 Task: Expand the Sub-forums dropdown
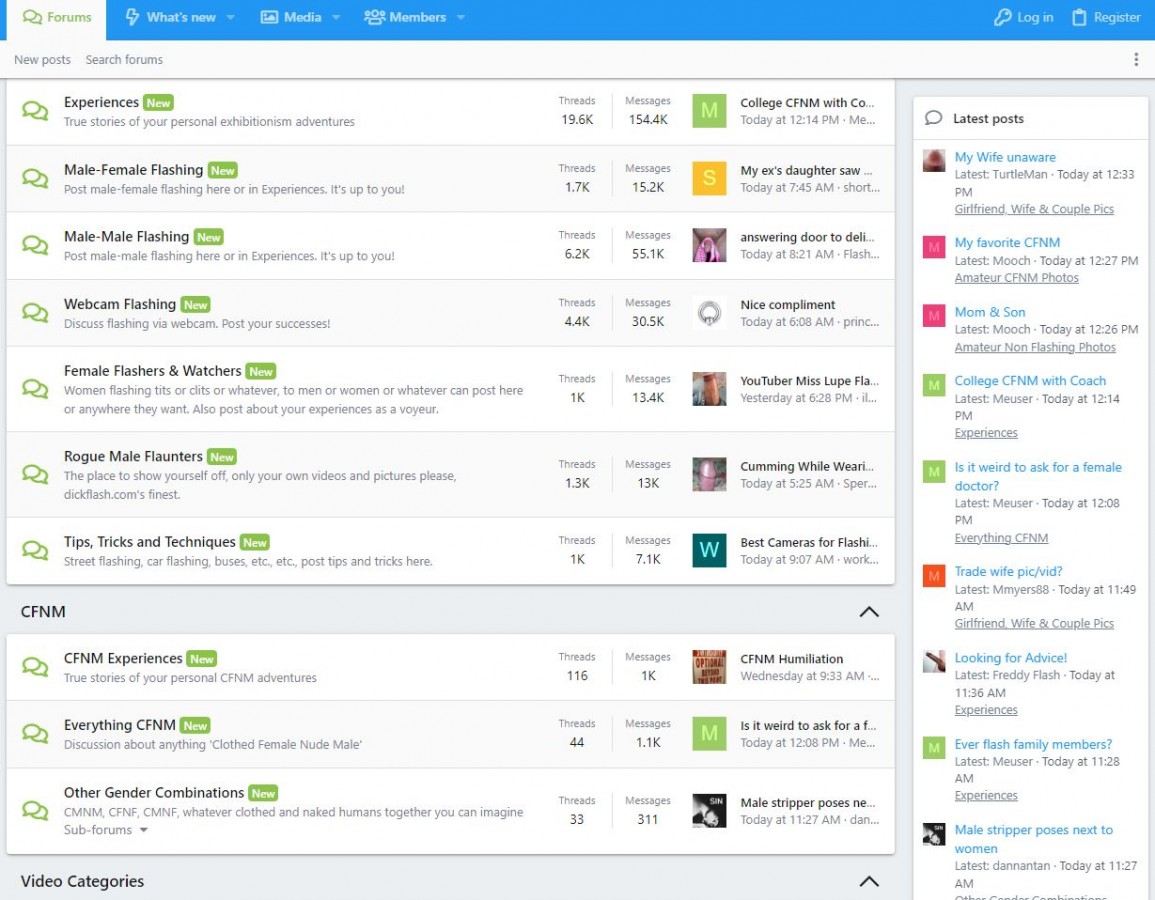coord(143,830)
